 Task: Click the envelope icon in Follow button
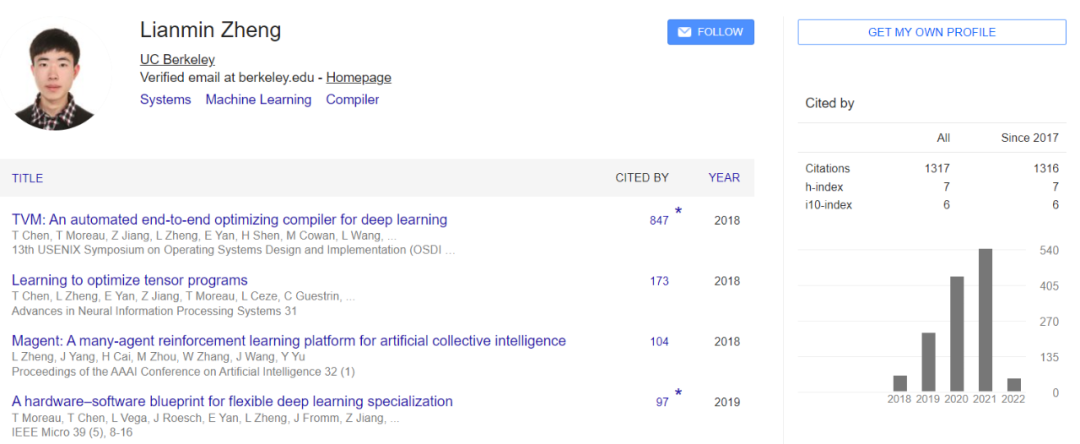click(x=684, y=32)
